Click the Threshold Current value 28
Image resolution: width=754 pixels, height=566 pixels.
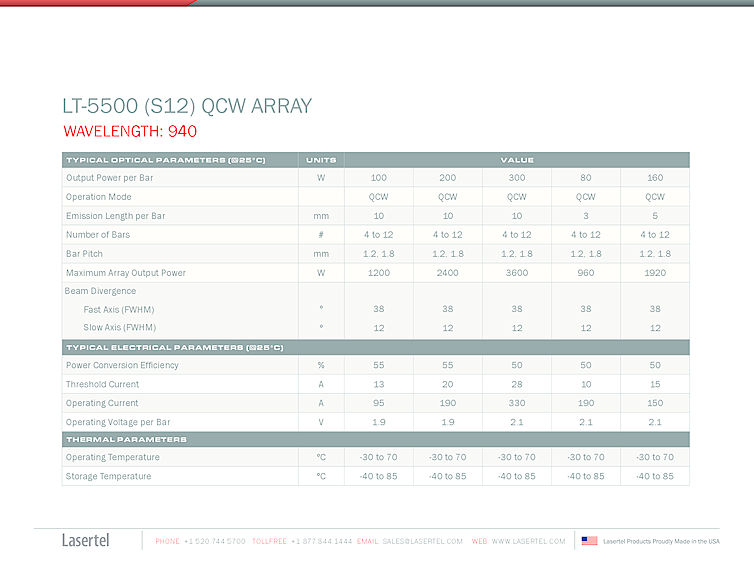517,384
